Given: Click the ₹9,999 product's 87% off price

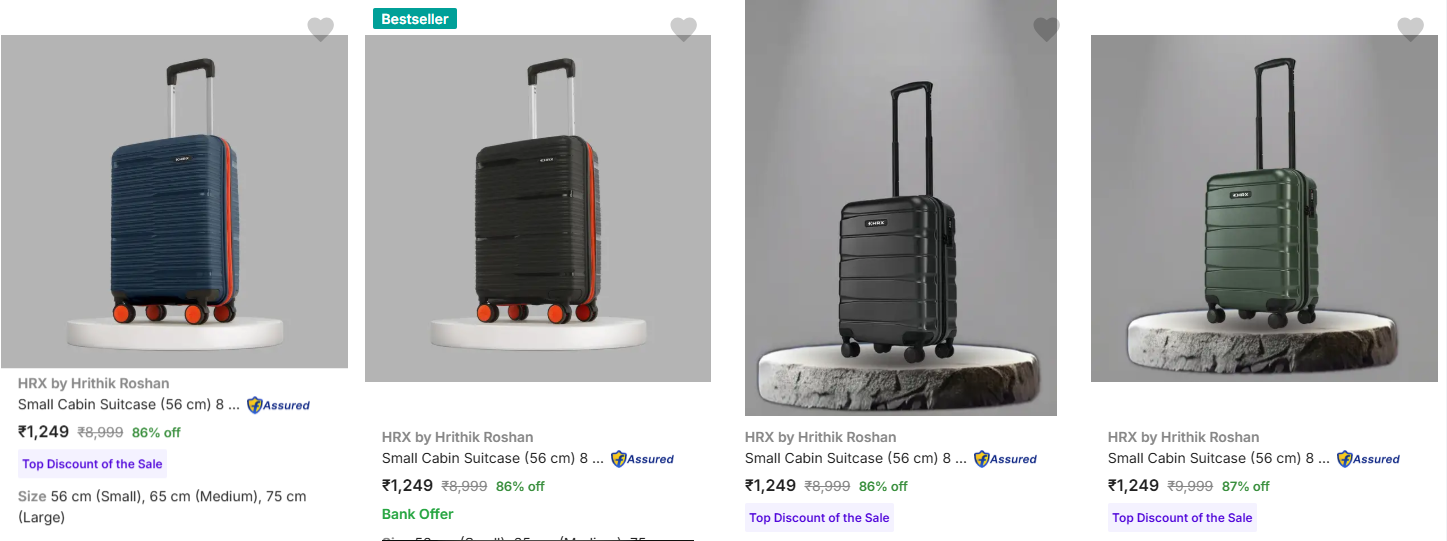Looking at the screenshot, I should point(1245,486).
